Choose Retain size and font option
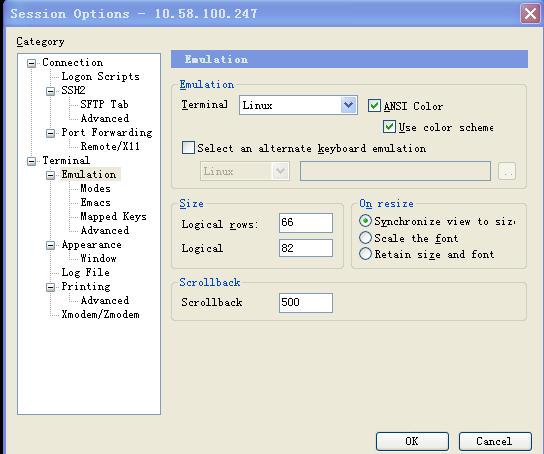 (365, 254)
